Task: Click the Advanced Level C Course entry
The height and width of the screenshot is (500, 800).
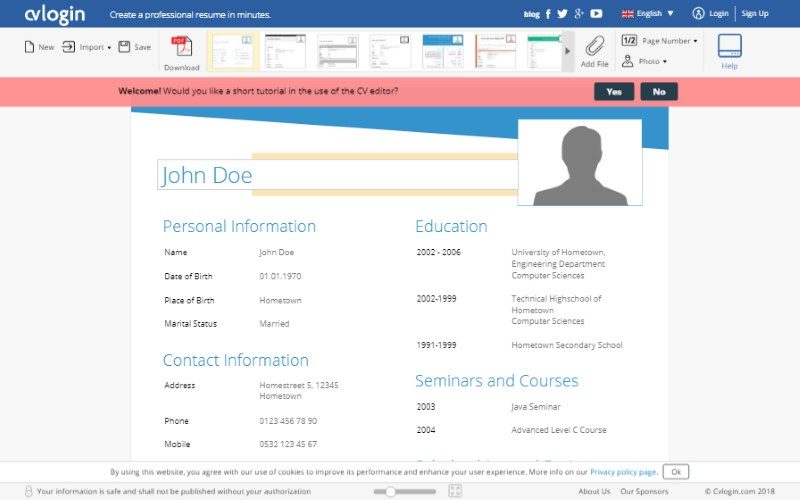Action: (559, 430)
